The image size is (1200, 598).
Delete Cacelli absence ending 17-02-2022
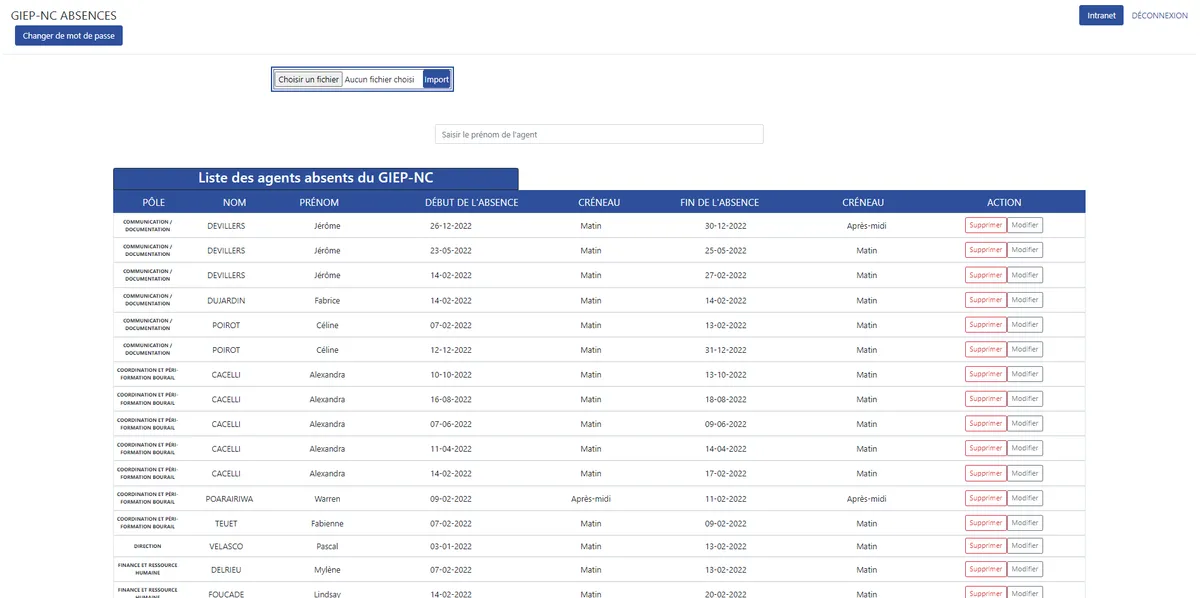pos(985,473)
